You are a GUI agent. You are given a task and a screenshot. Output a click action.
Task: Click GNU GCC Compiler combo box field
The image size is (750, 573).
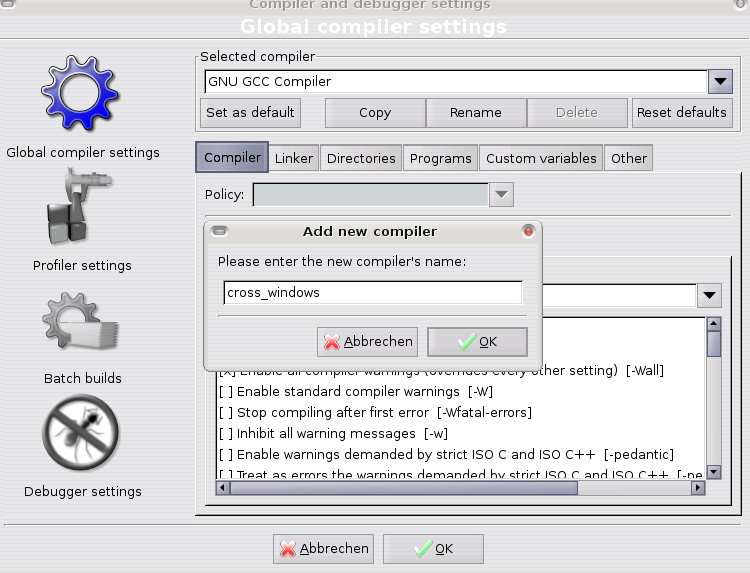pos(456,81)
